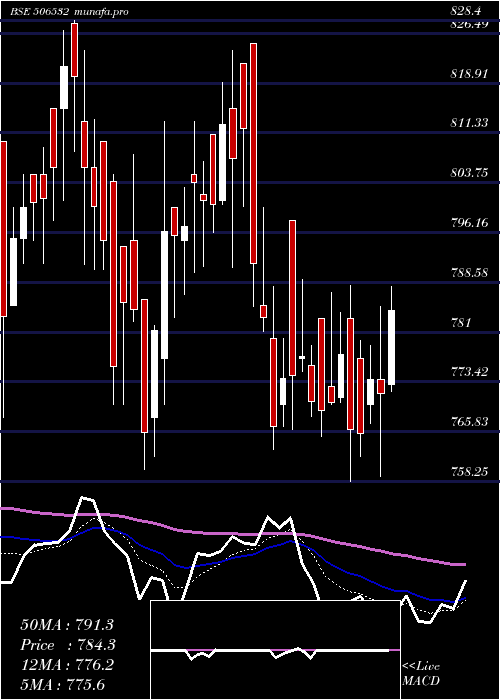Click the <<Live MACD label
The width and height of the screenshot is (500, 700).
pyautogui.click(x=421, y=674)
